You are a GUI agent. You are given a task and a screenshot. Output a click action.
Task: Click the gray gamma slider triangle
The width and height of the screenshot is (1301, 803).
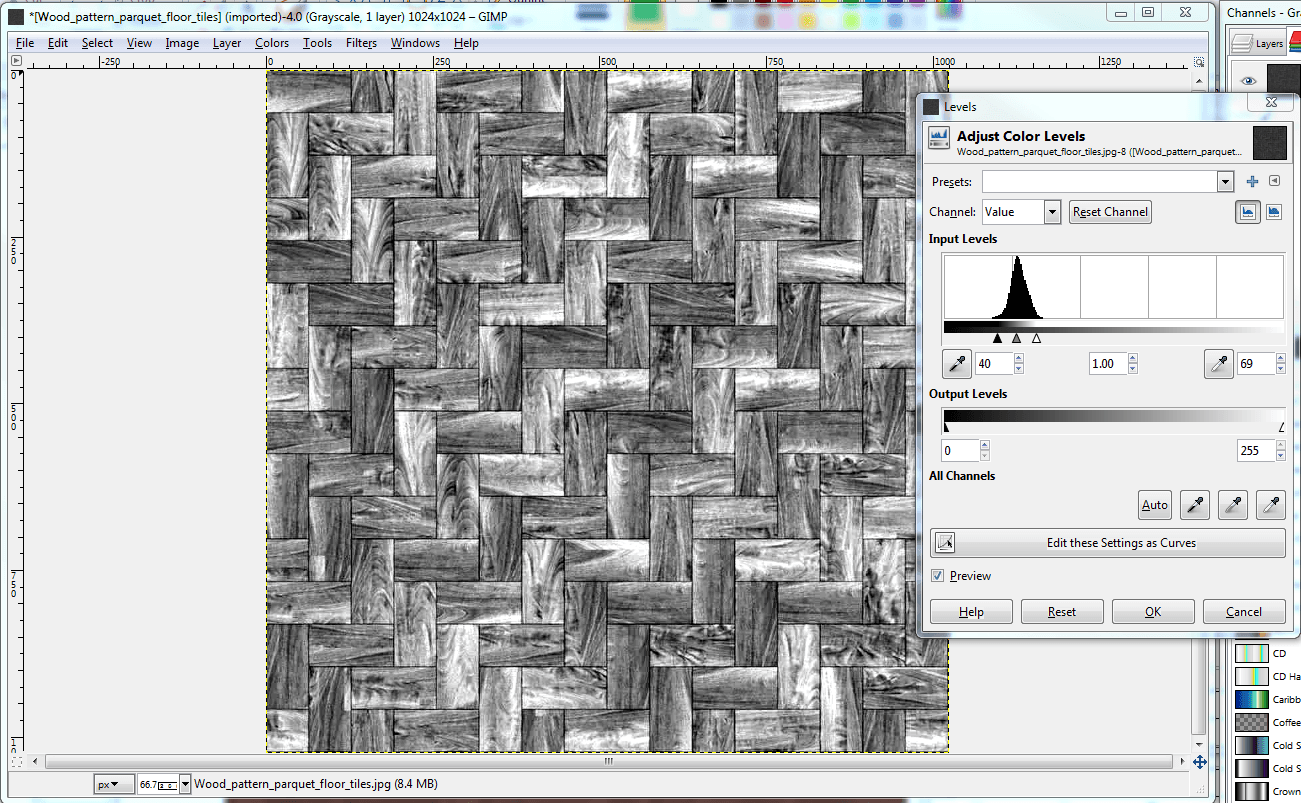(x=1017, y=339)
